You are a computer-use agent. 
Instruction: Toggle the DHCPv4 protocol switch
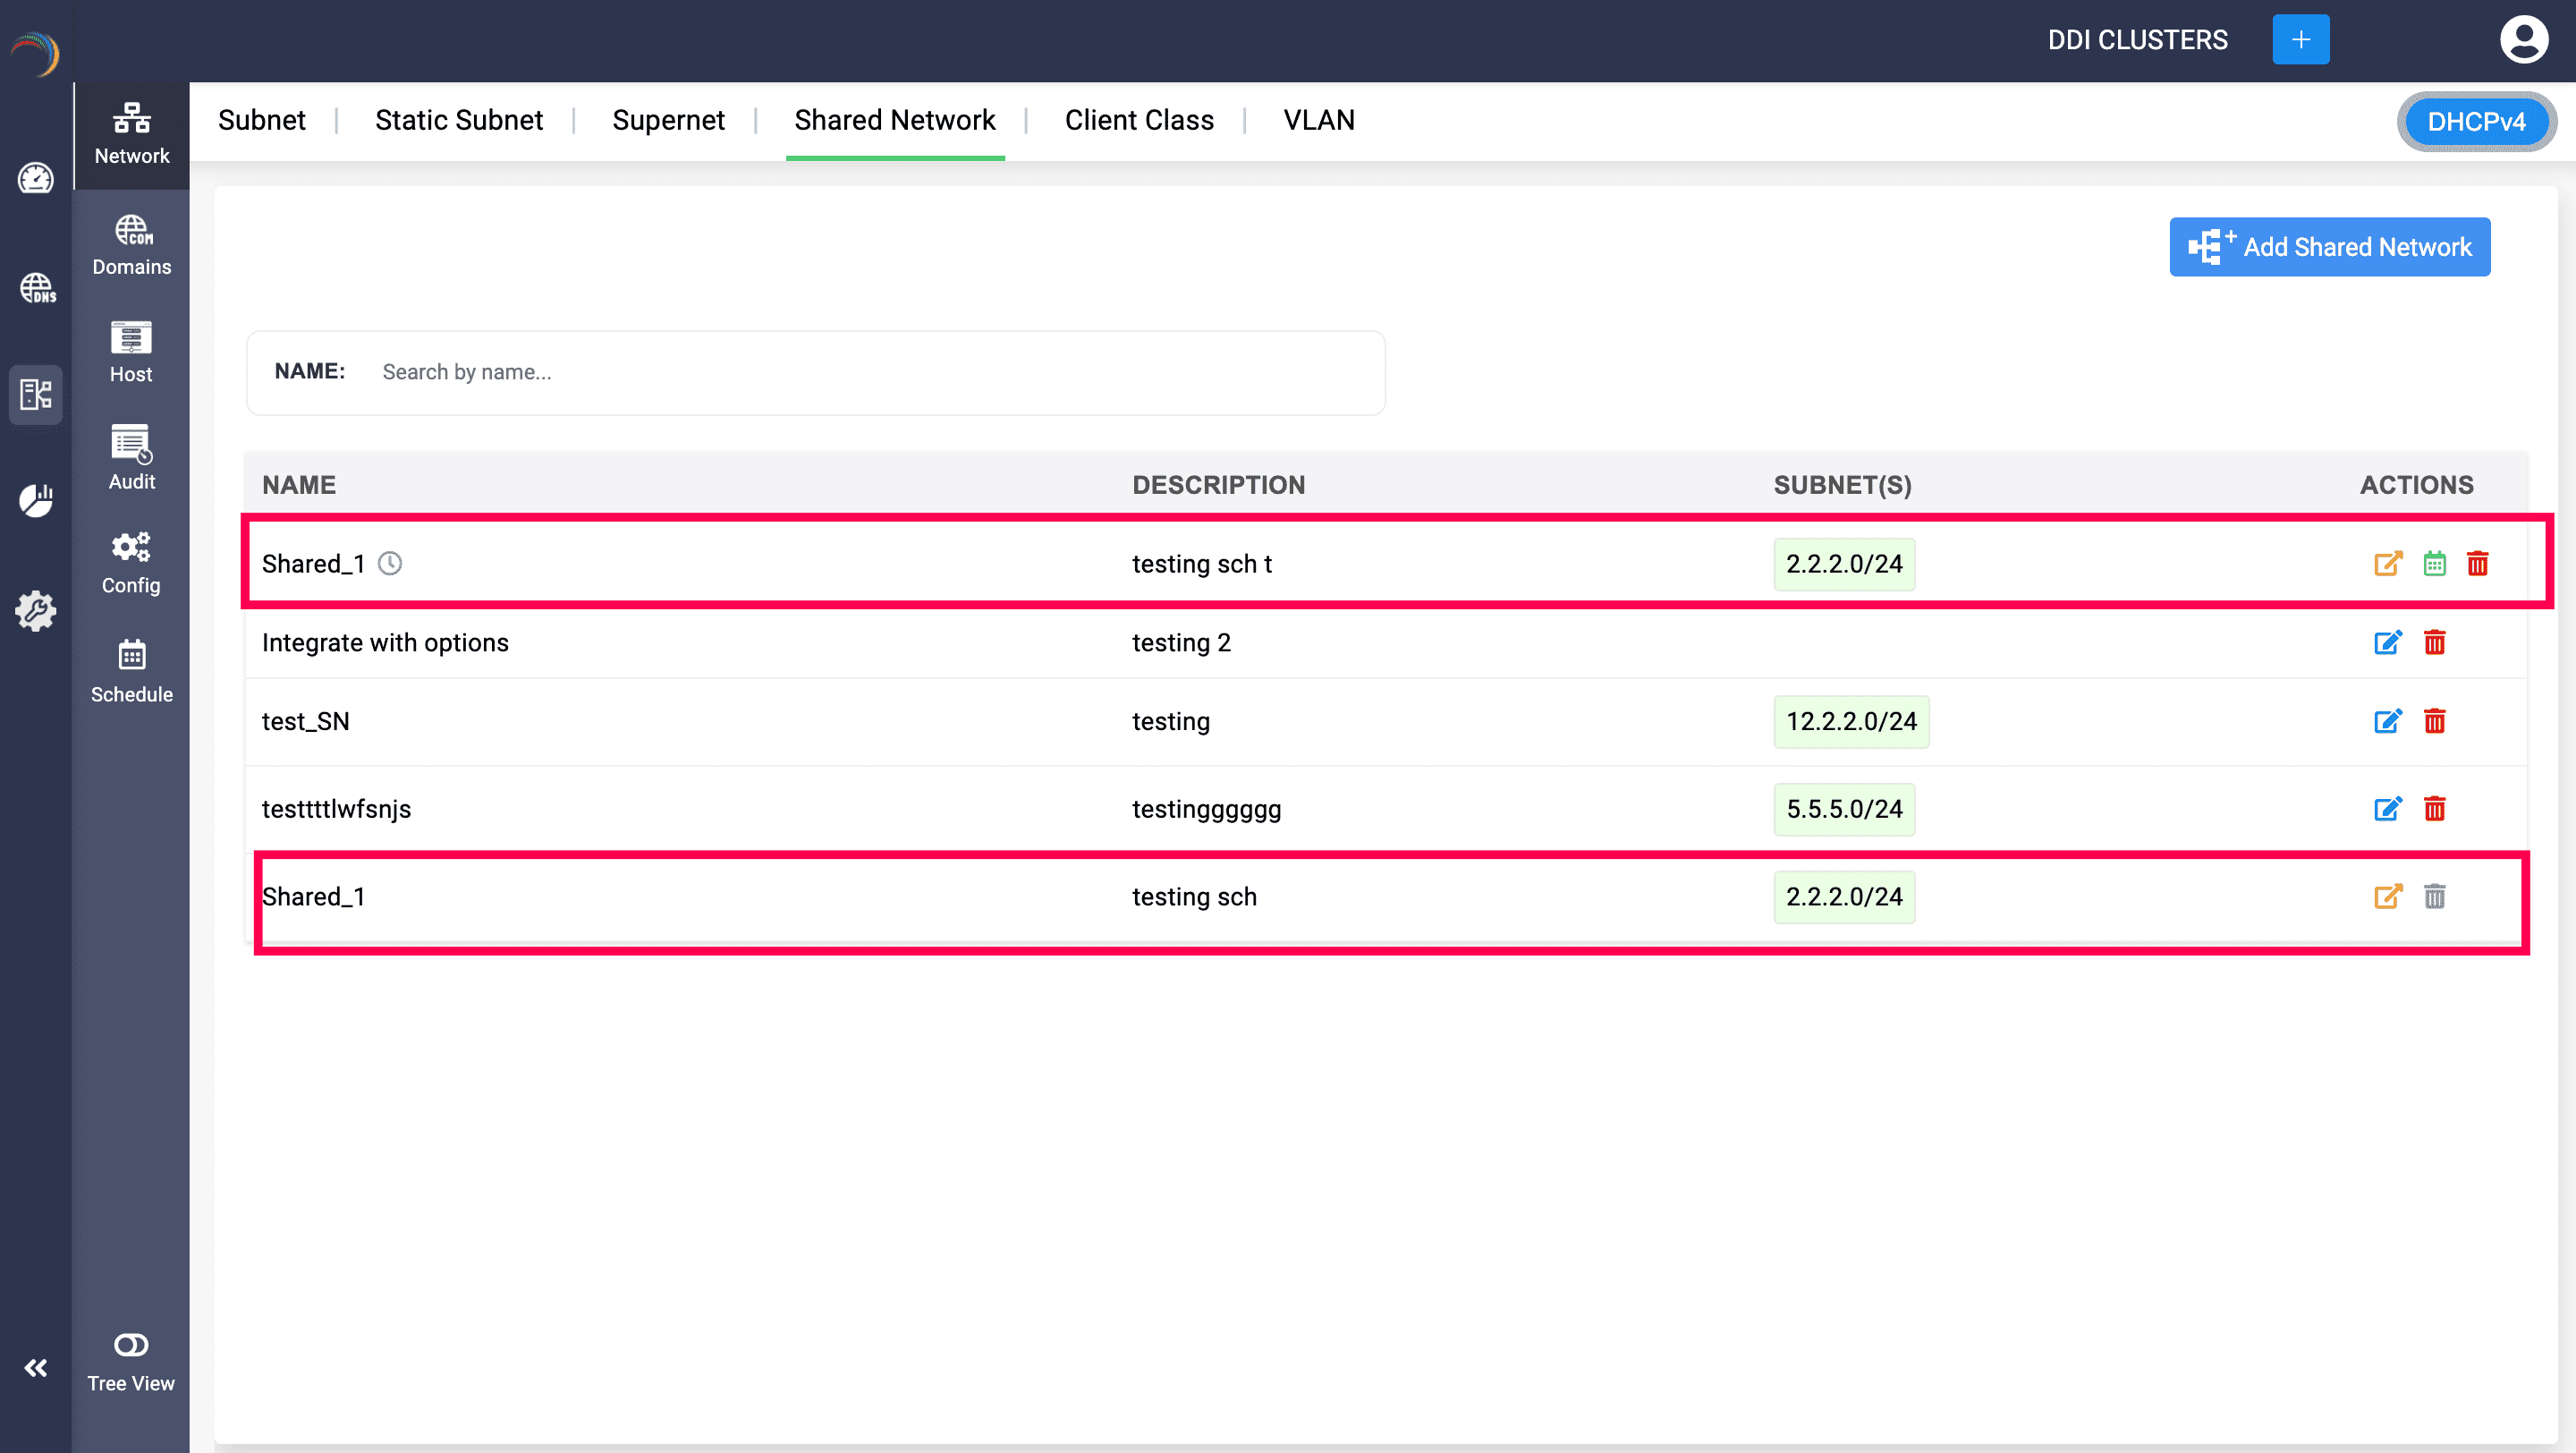pyautogui.click(x=2475, y=122)
